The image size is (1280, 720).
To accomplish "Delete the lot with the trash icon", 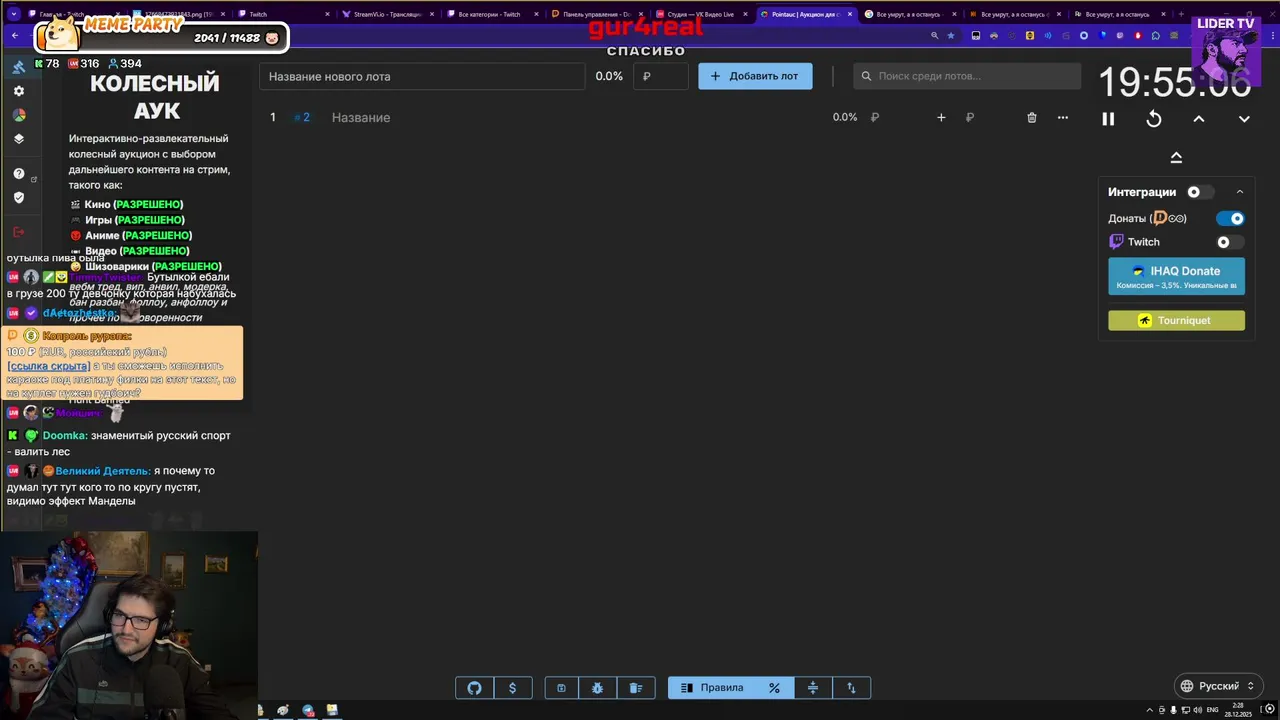I will pos(1032,117).
